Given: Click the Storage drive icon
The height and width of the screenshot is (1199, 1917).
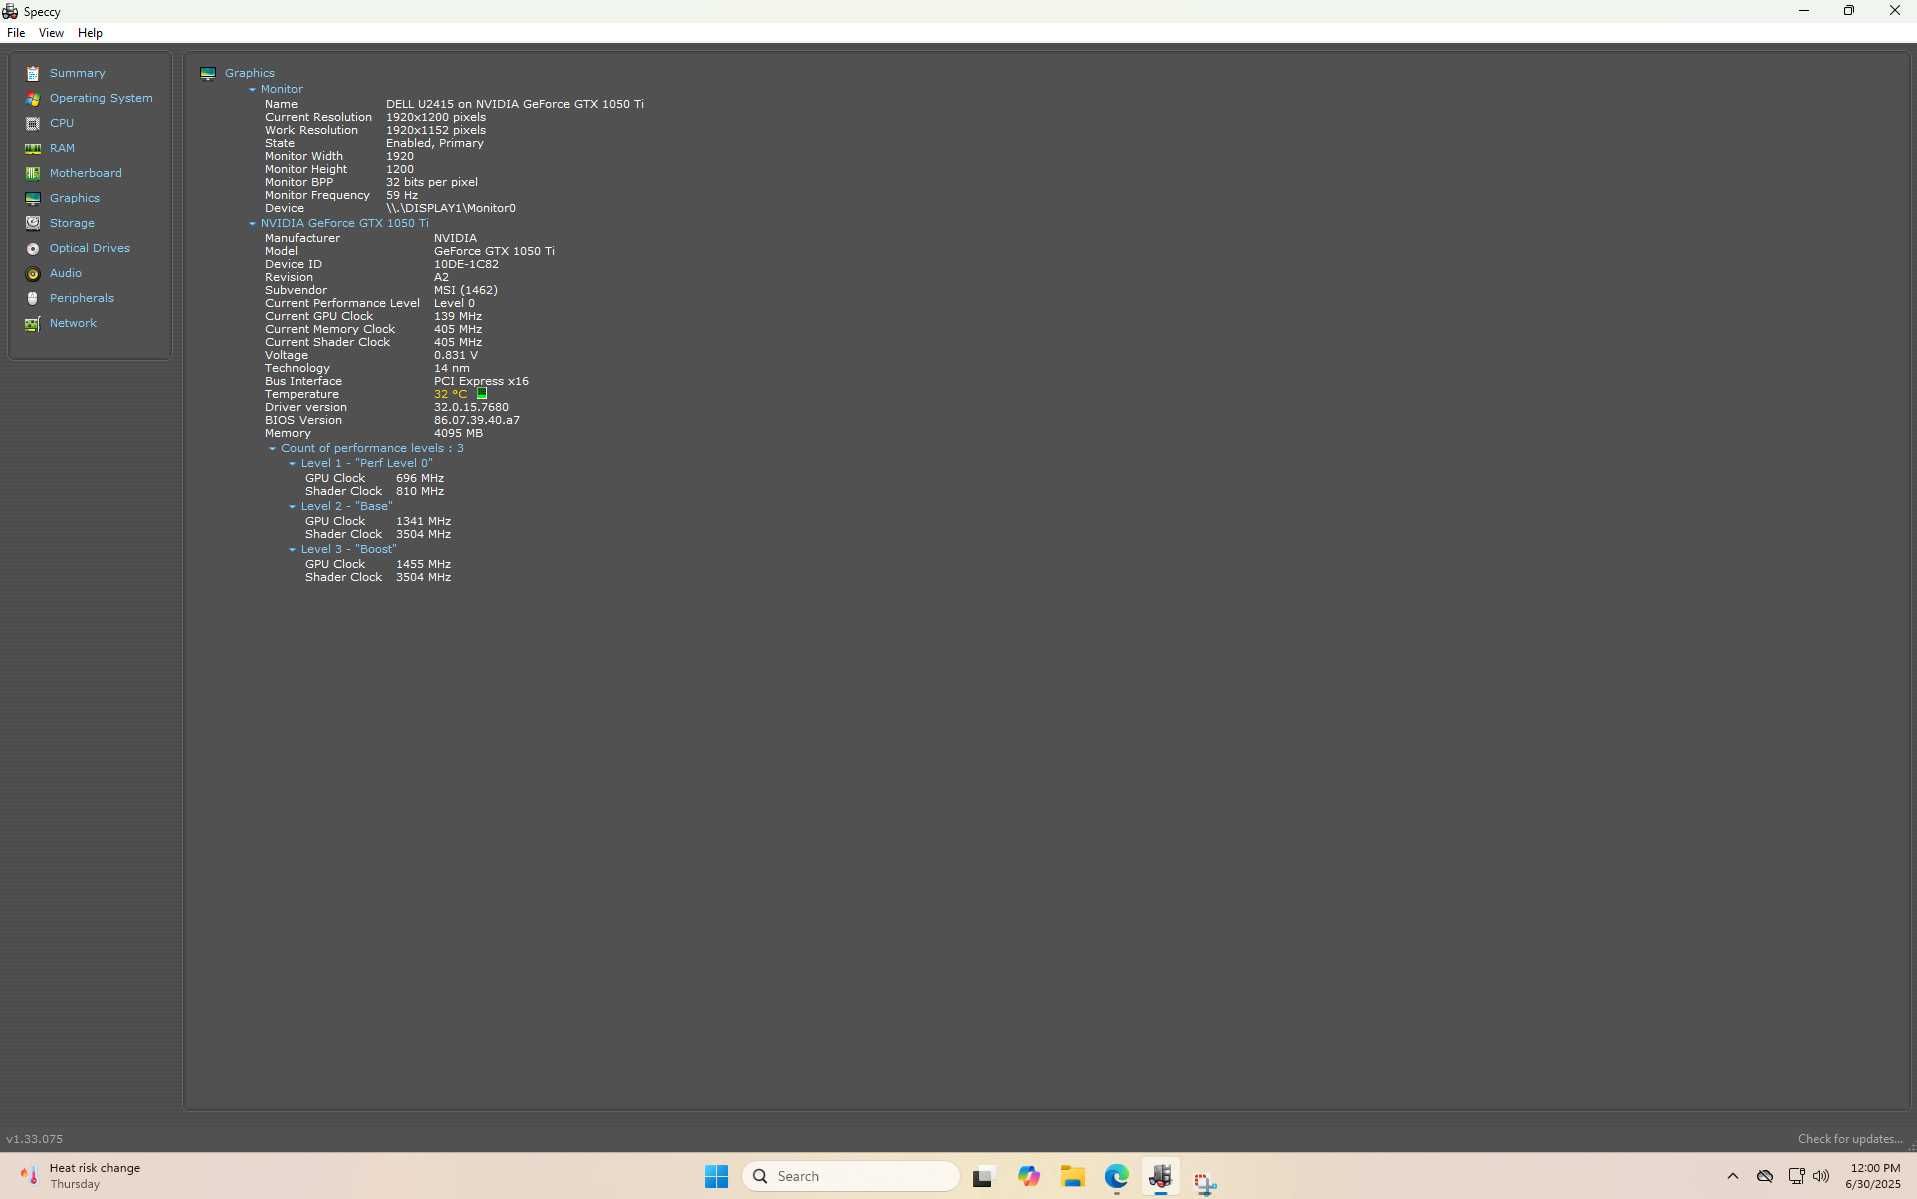Looking at the screenshot, I should pos(33,223).
